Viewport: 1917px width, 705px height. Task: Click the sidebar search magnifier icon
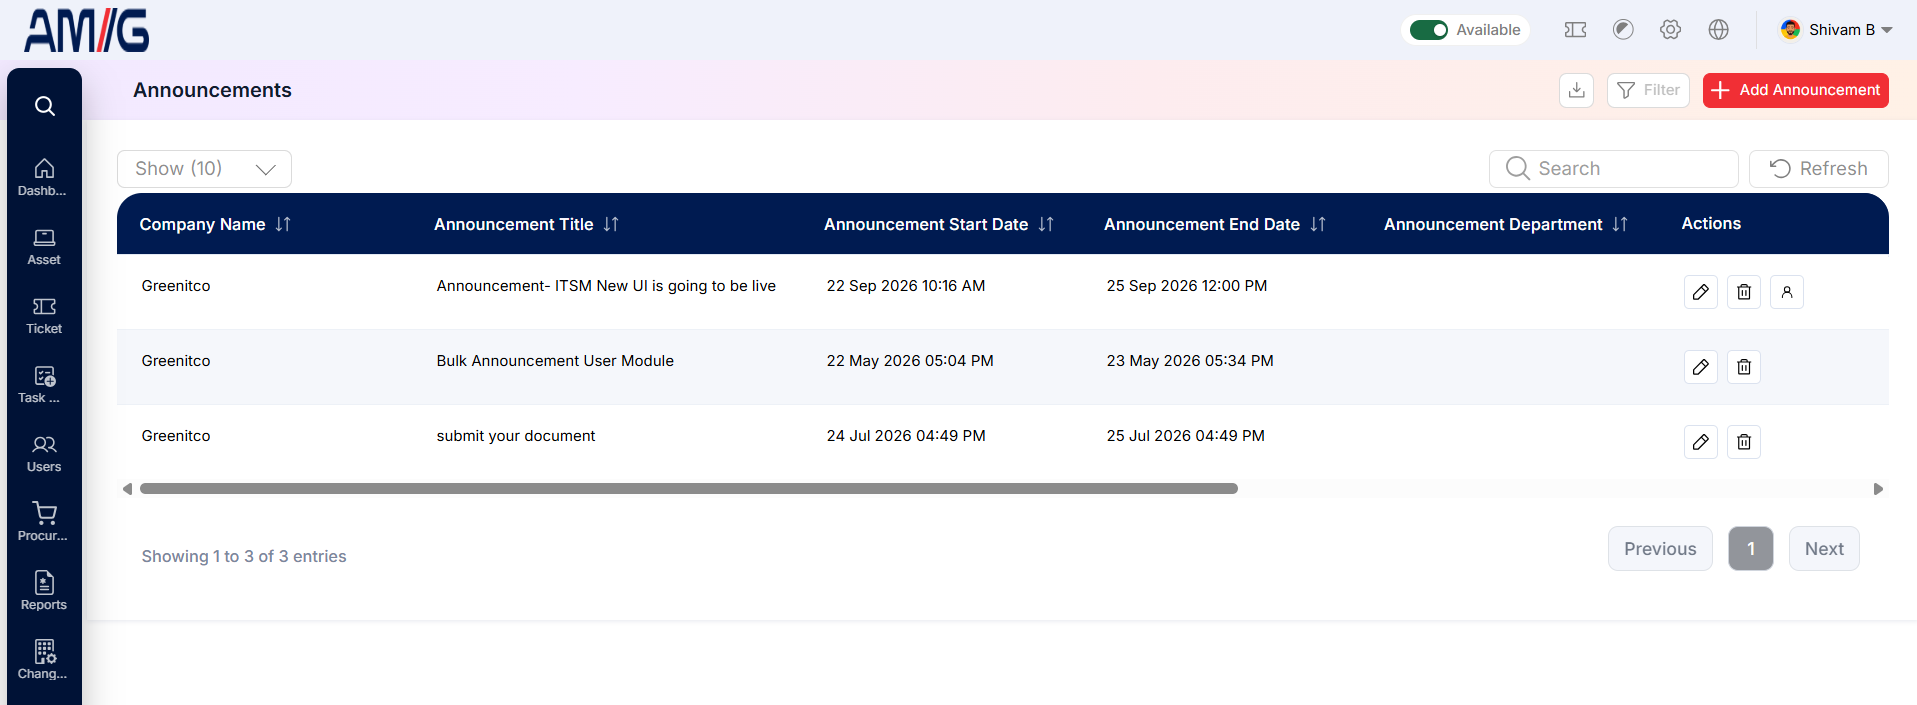pyautogui.click(x=44, y=106)
